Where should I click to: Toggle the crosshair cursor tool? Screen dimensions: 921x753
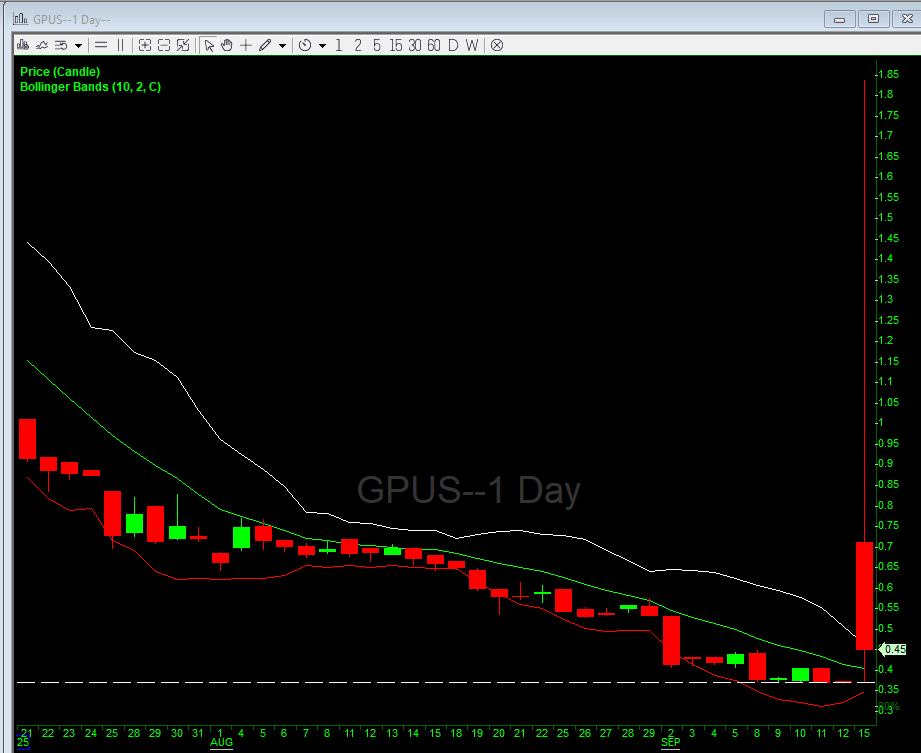[x=246, y=45]
